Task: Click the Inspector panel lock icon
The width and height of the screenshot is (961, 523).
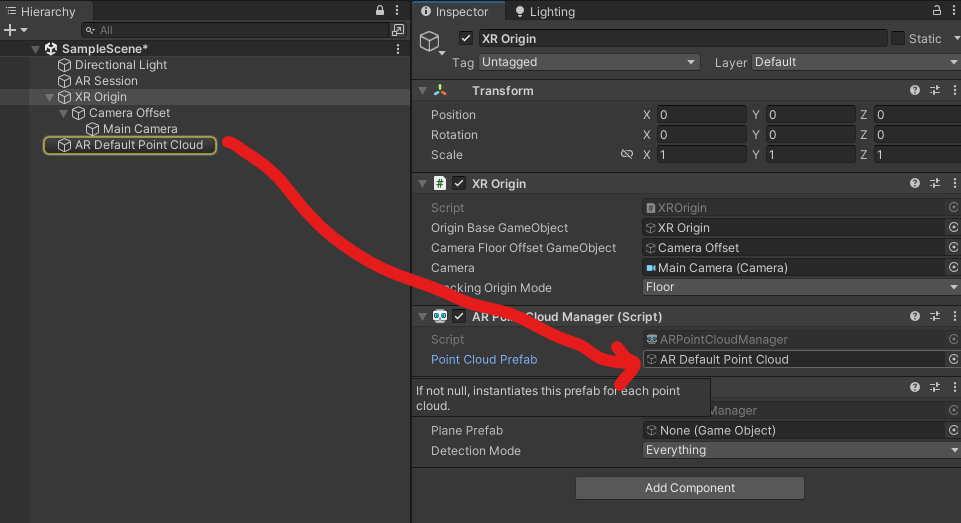Action: tap(936, 10)
